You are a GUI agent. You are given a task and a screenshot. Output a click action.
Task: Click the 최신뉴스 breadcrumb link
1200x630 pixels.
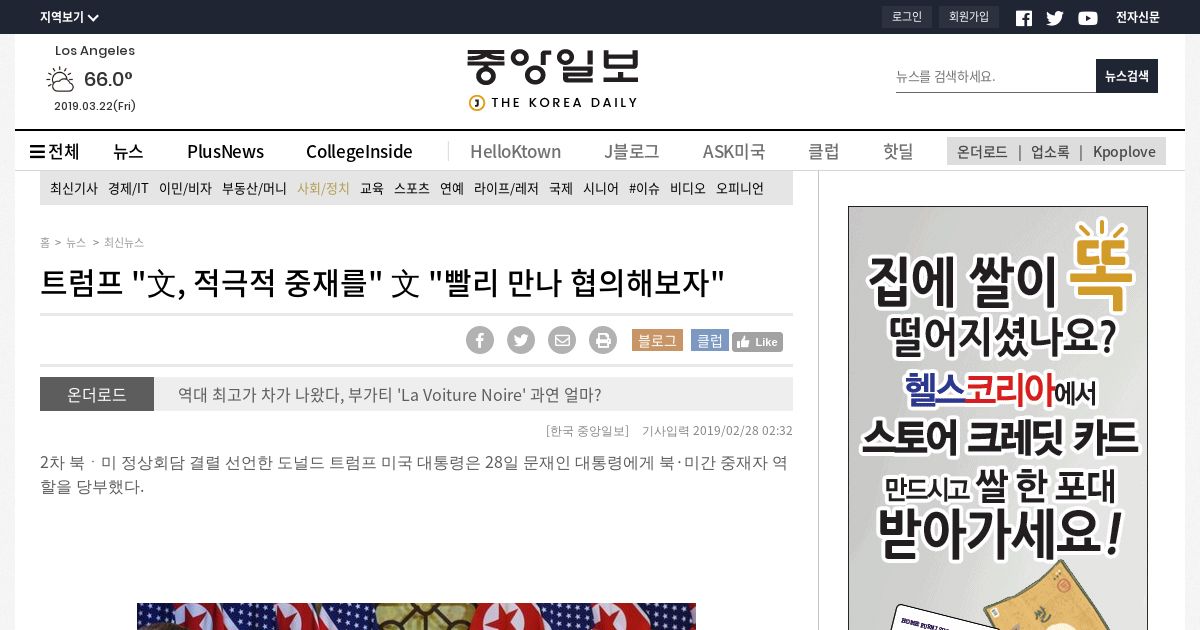(x=124, y=242)
